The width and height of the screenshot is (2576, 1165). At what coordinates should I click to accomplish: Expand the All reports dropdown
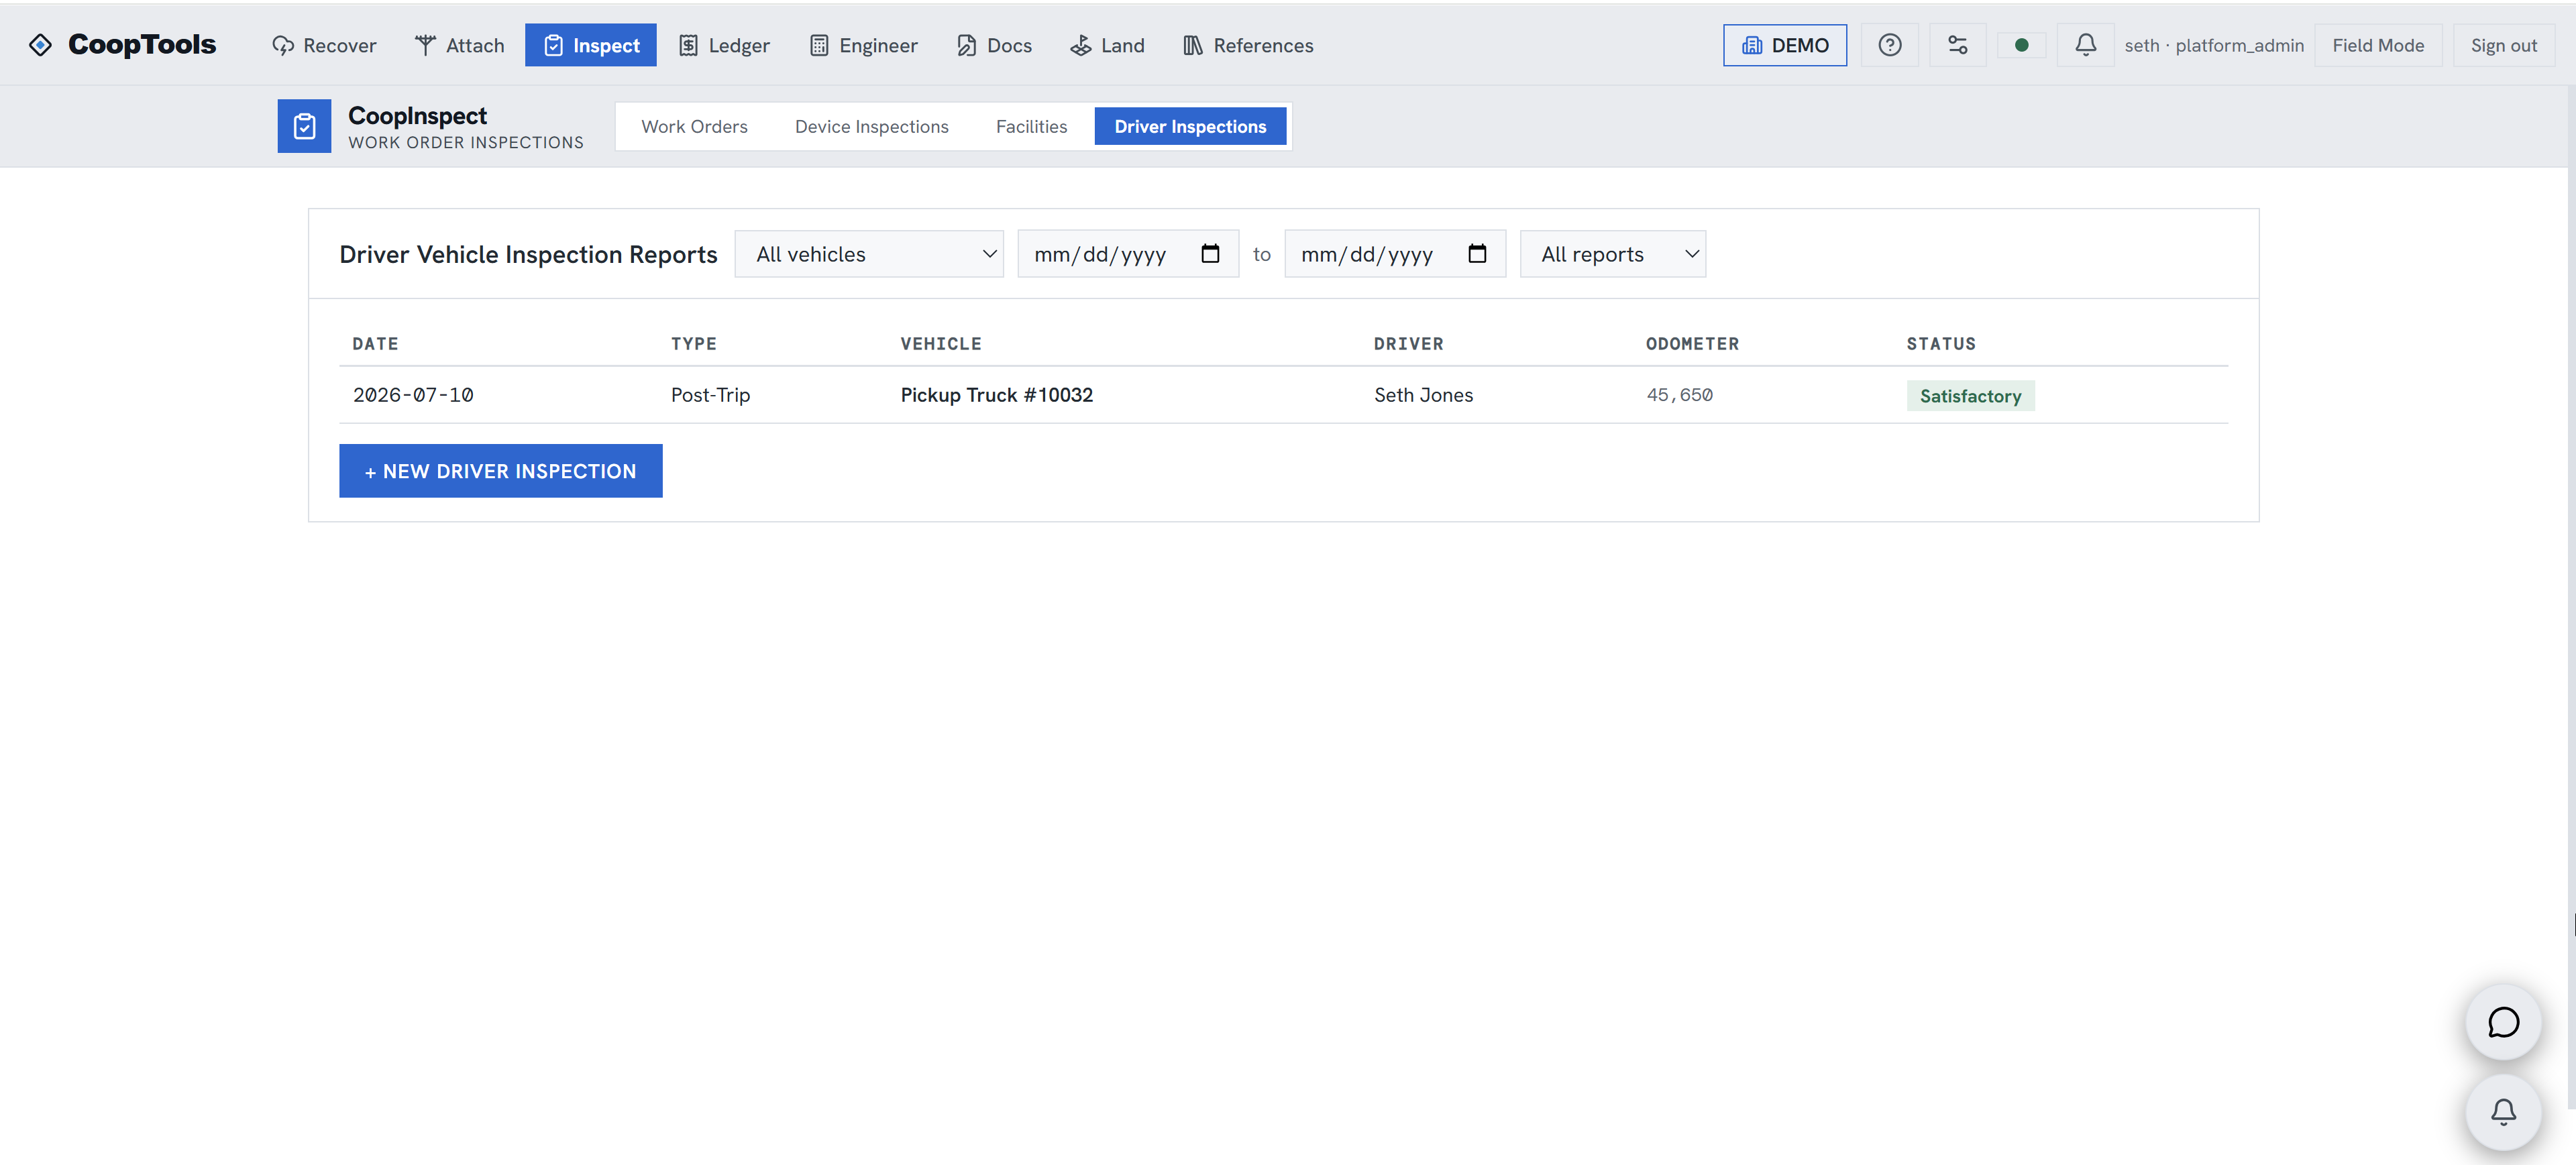click(x=1612, y=254)
